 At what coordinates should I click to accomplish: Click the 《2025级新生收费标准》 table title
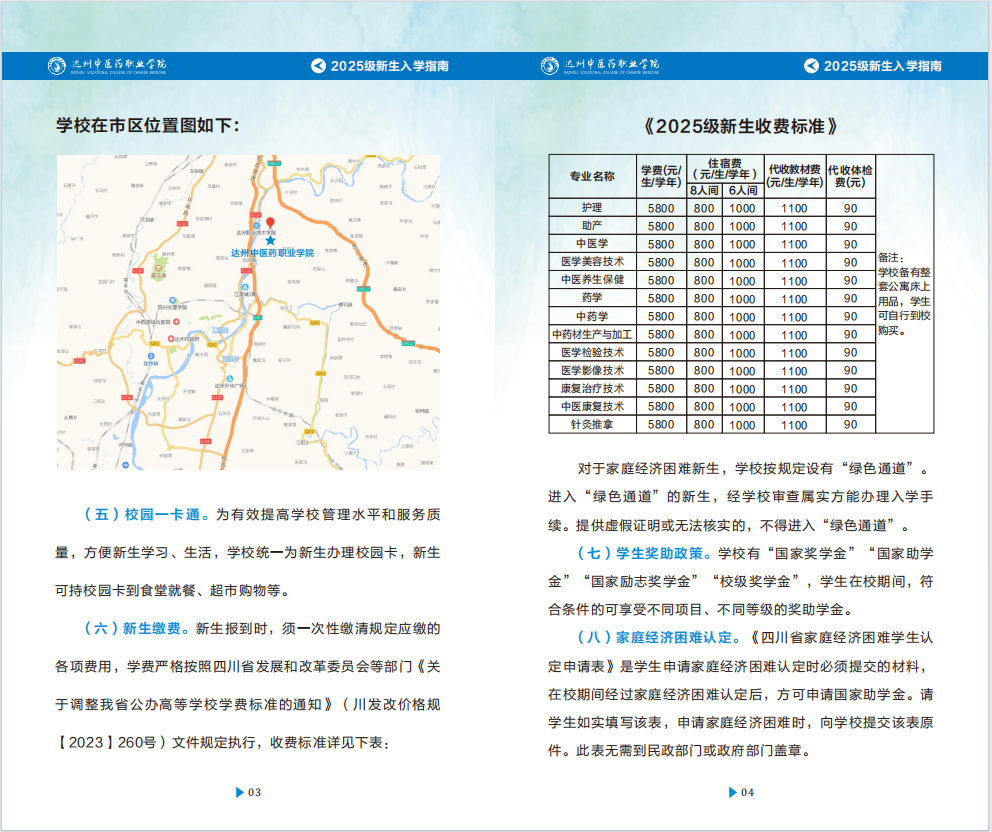740,127
